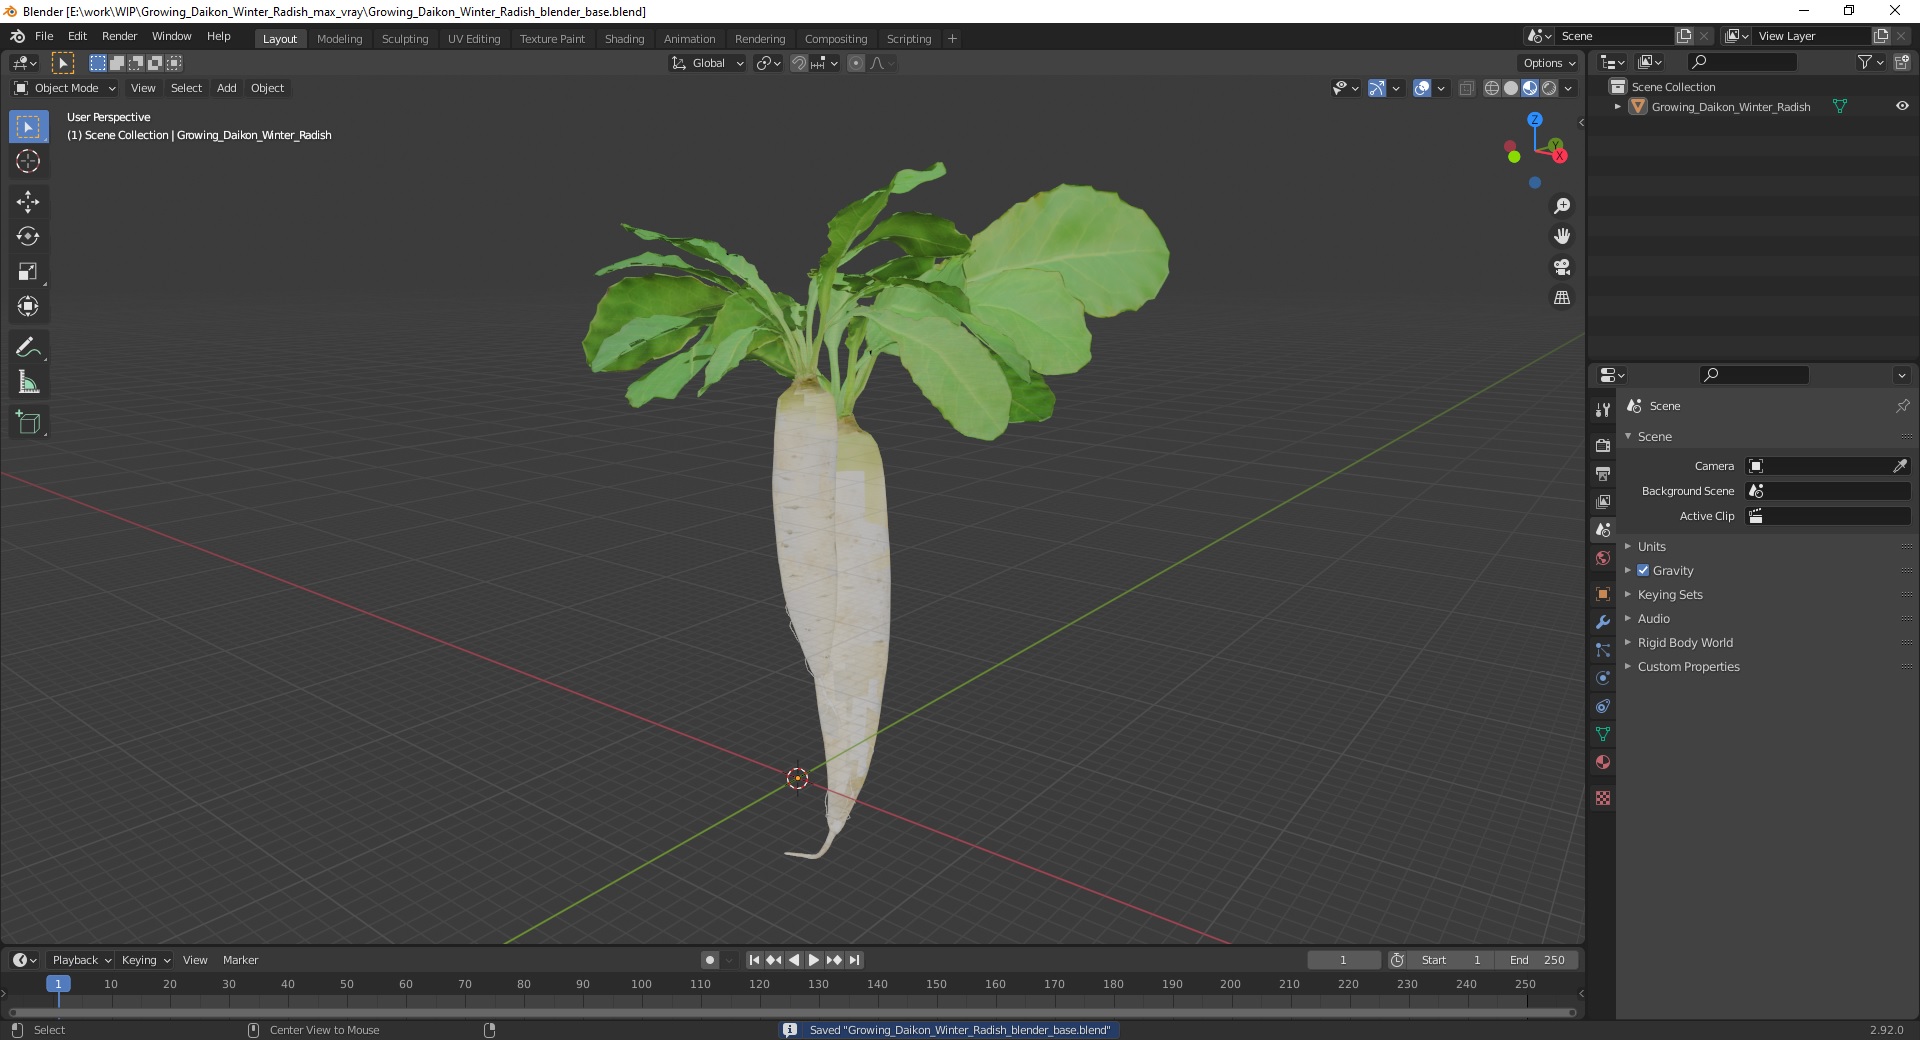Image resolution: width=1920 pixels, height=1040 pixels.
Task: Toggle proportional editing
Action: pyautogui.click(x=856, y=63)
